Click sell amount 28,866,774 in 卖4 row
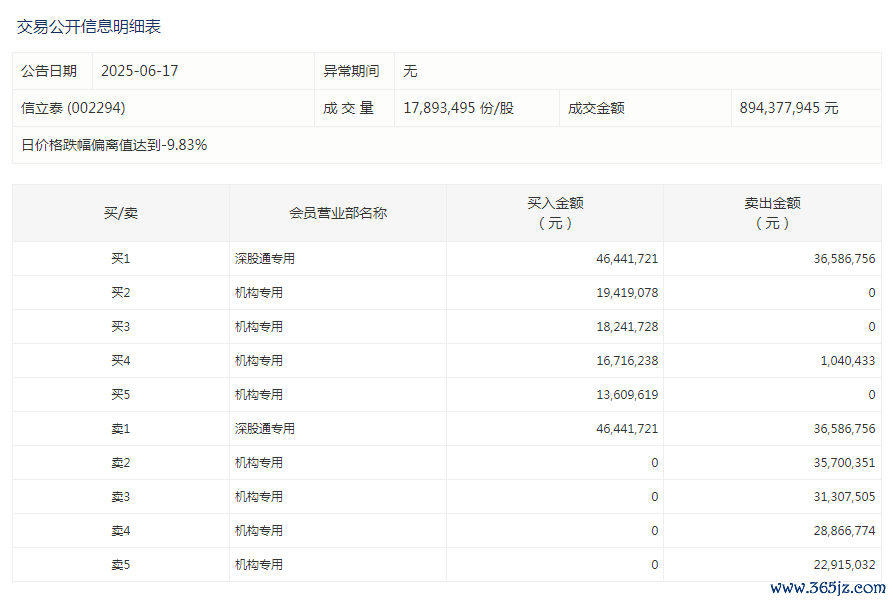Screen dimensions: 893x603 tap(844, 531)
